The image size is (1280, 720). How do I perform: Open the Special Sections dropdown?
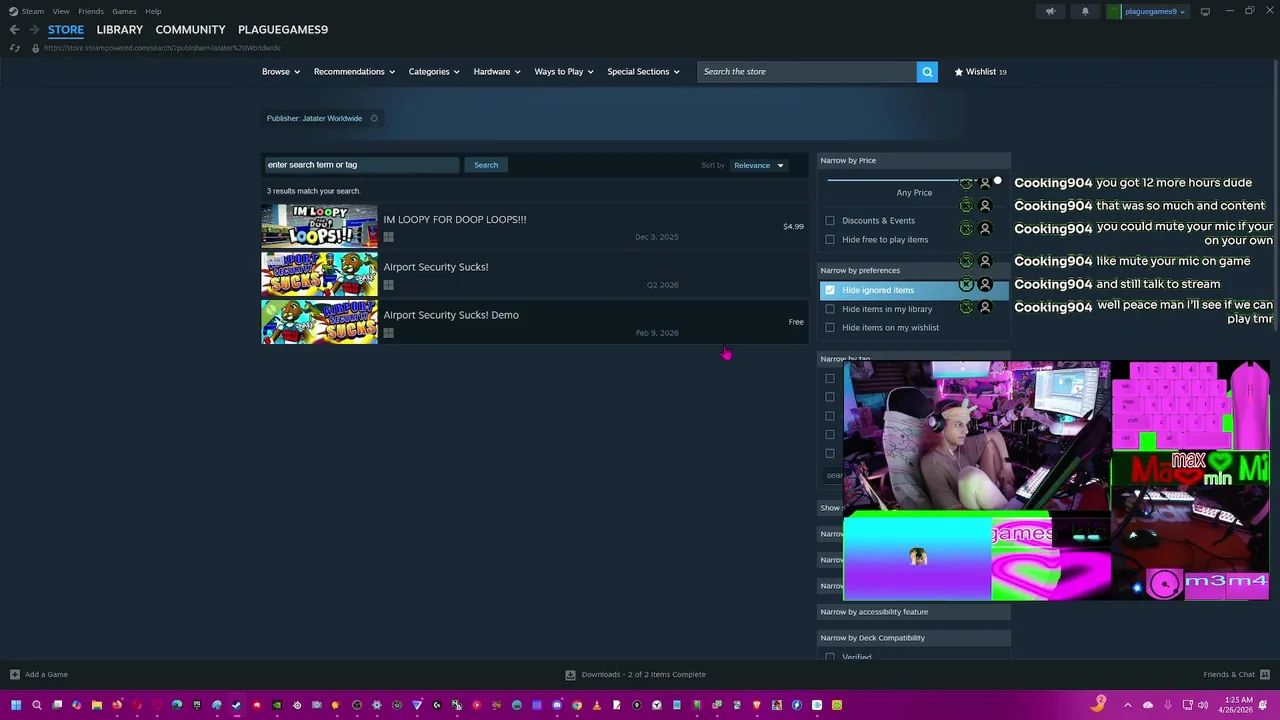click(643, 72)
